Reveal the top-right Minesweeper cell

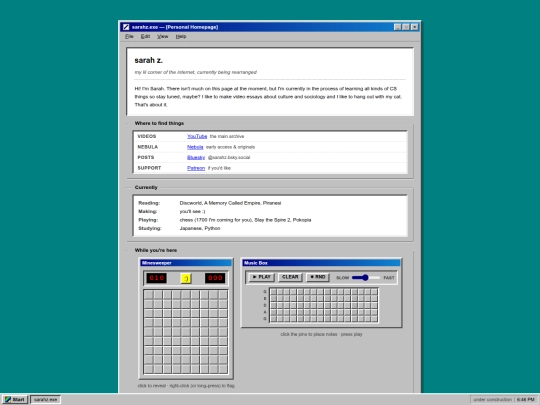pyautogui.click(x=223, y=295)
